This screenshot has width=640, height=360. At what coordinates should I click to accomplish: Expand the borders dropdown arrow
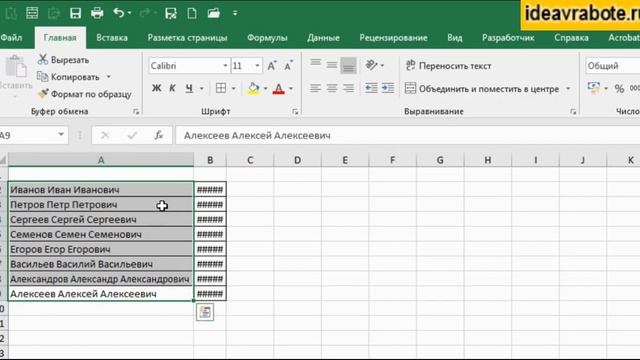coord(233,88)
